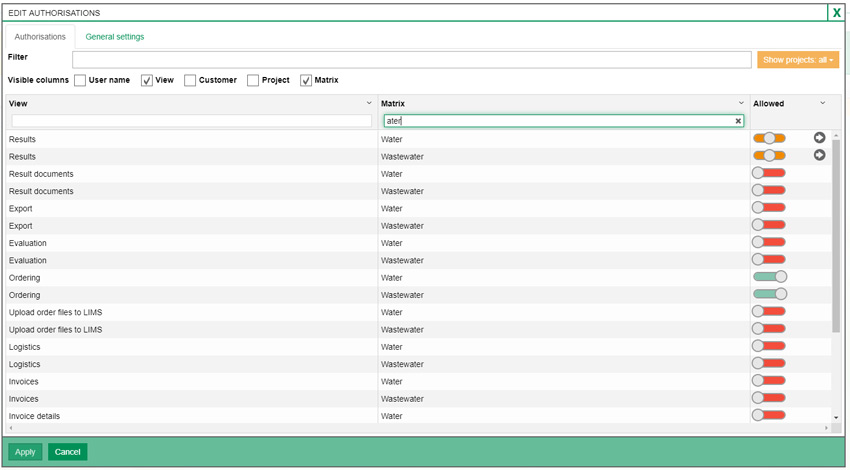Tick the Project column checkbox

(x=253, y=80)
